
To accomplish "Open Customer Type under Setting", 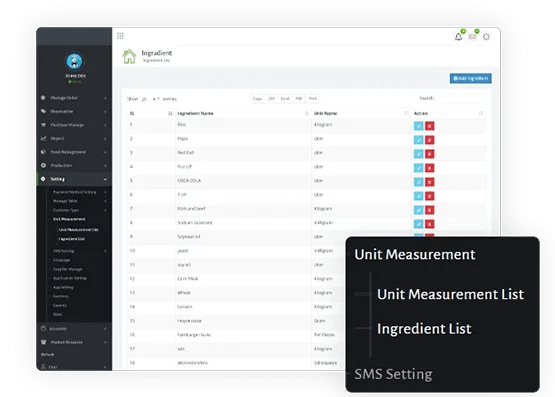I will (66, 210).
